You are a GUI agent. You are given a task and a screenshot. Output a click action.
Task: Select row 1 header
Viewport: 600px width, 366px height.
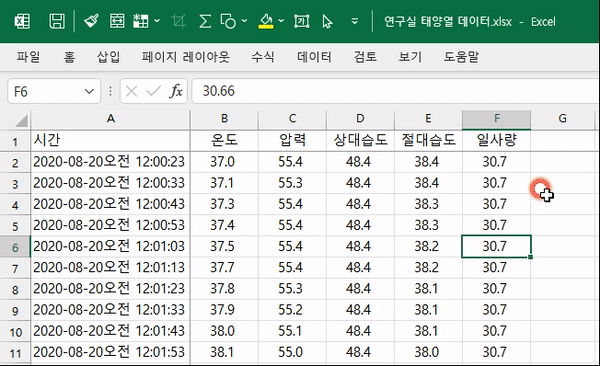15,141
